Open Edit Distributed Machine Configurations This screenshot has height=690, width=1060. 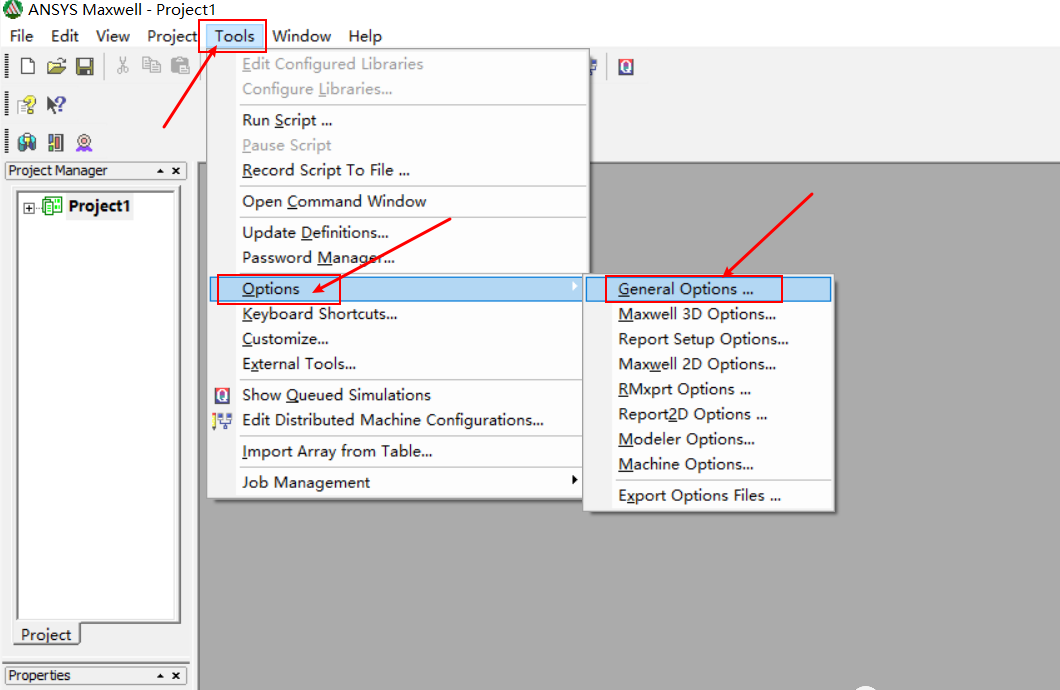pos(395,420)
